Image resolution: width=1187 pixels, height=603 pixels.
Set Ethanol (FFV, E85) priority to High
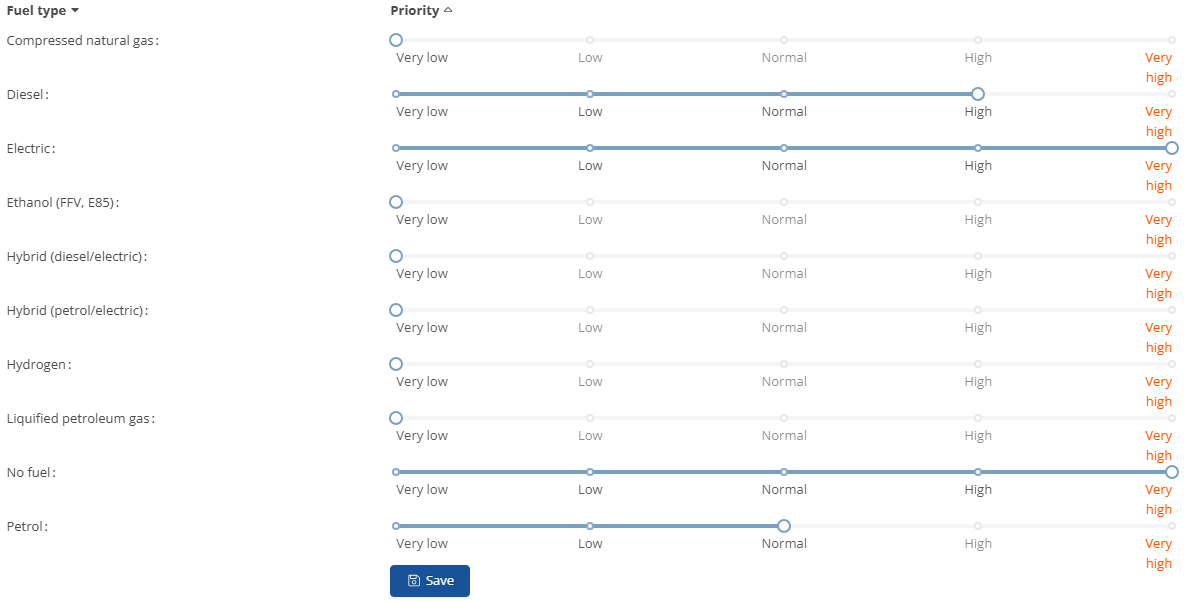click(978, 202)
